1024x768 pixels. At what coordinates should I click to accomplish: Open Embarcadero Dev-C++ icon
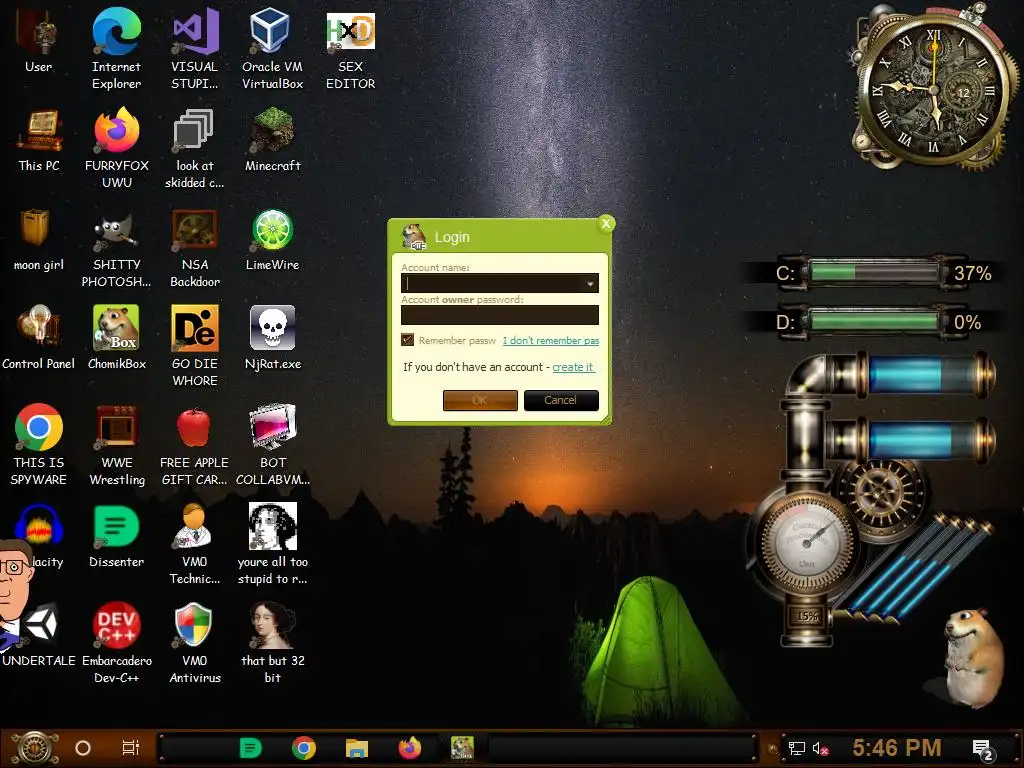[x=116, y=643]
